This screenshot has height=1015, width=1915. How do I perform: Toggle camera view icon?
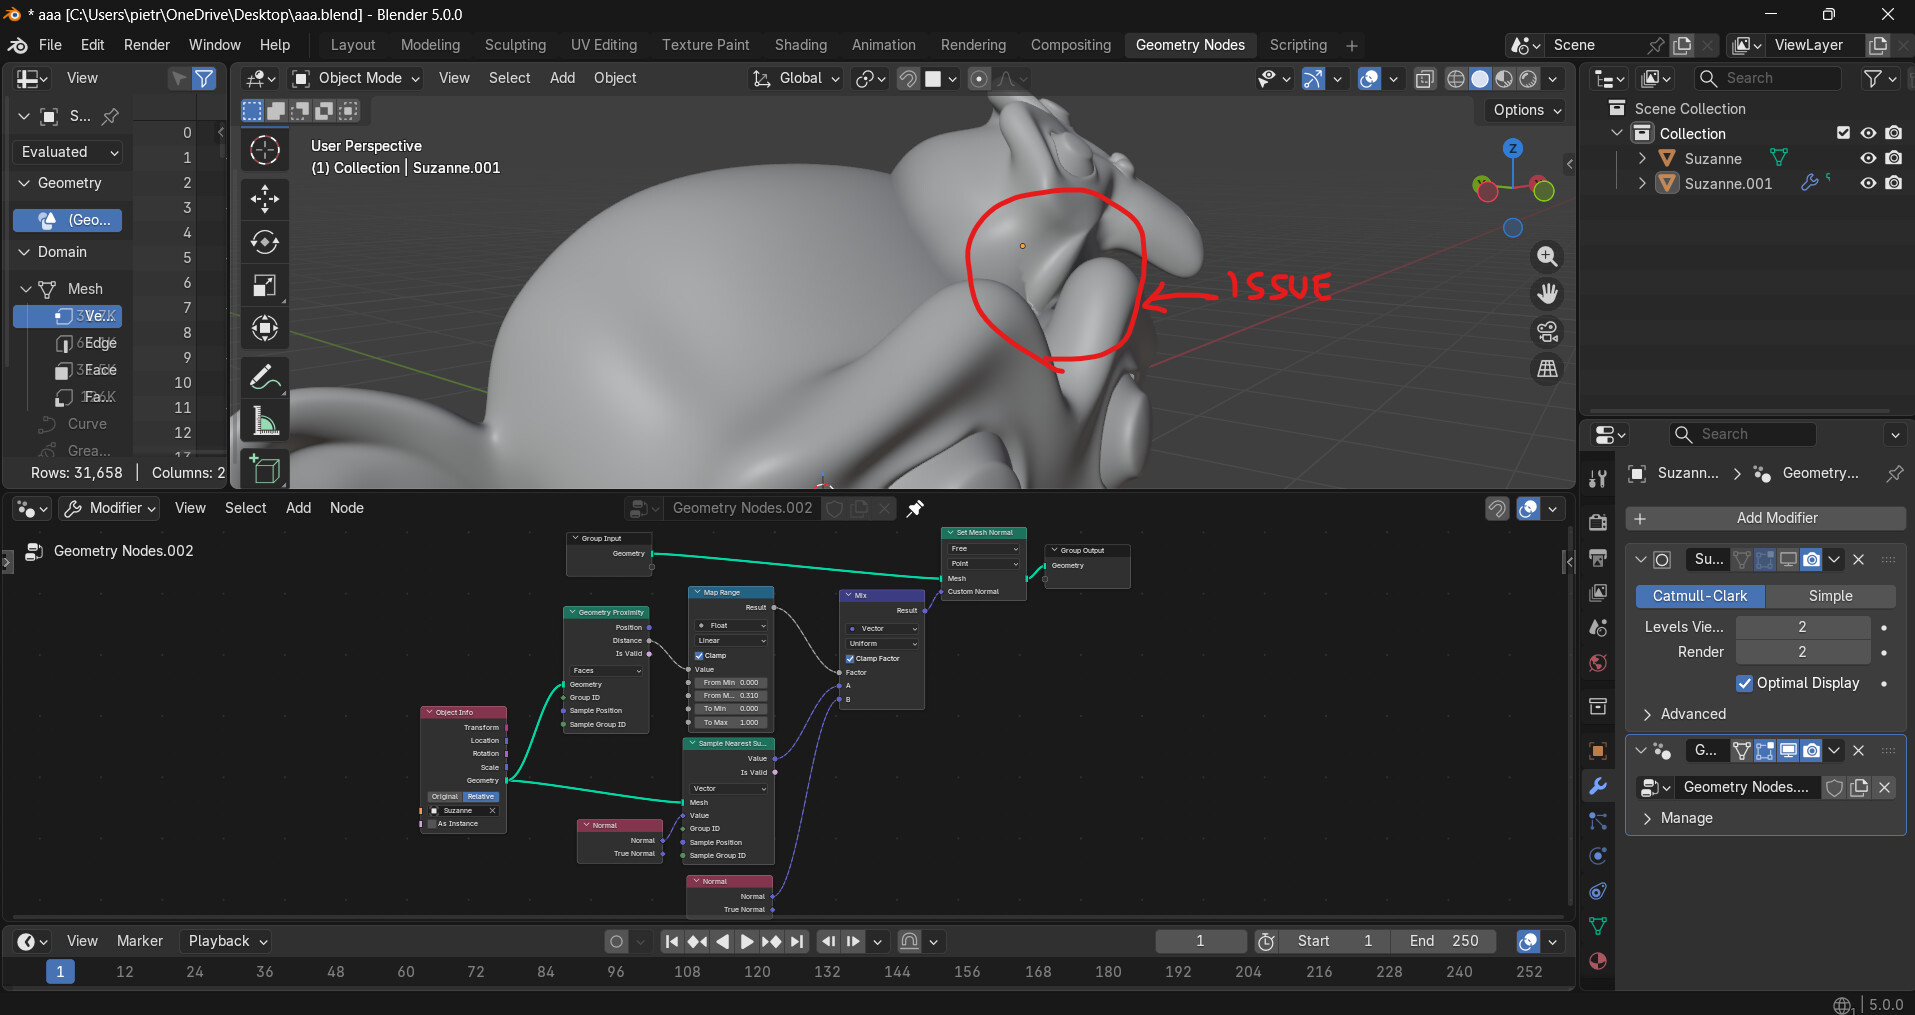coord(1547,331)
